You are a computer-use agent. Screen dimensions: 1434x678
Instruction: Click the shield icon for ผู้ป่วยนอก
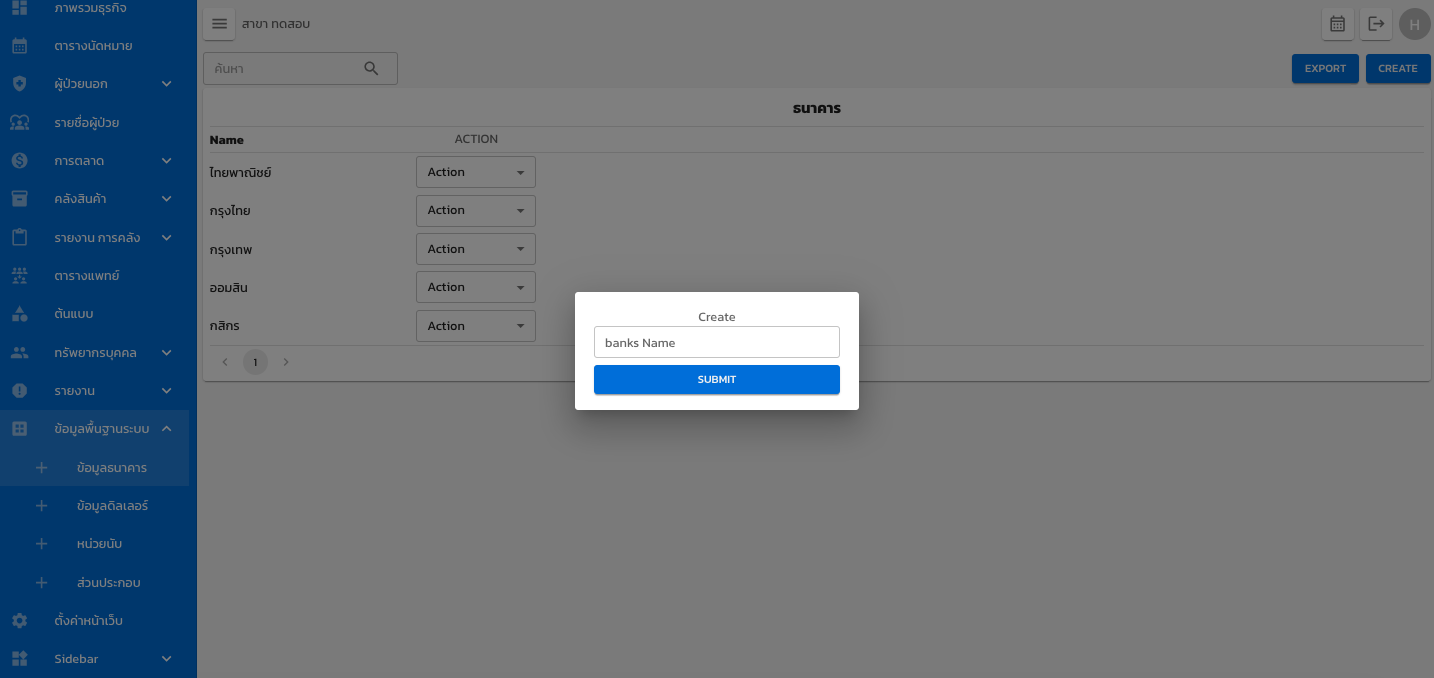(x=19, y=84)
